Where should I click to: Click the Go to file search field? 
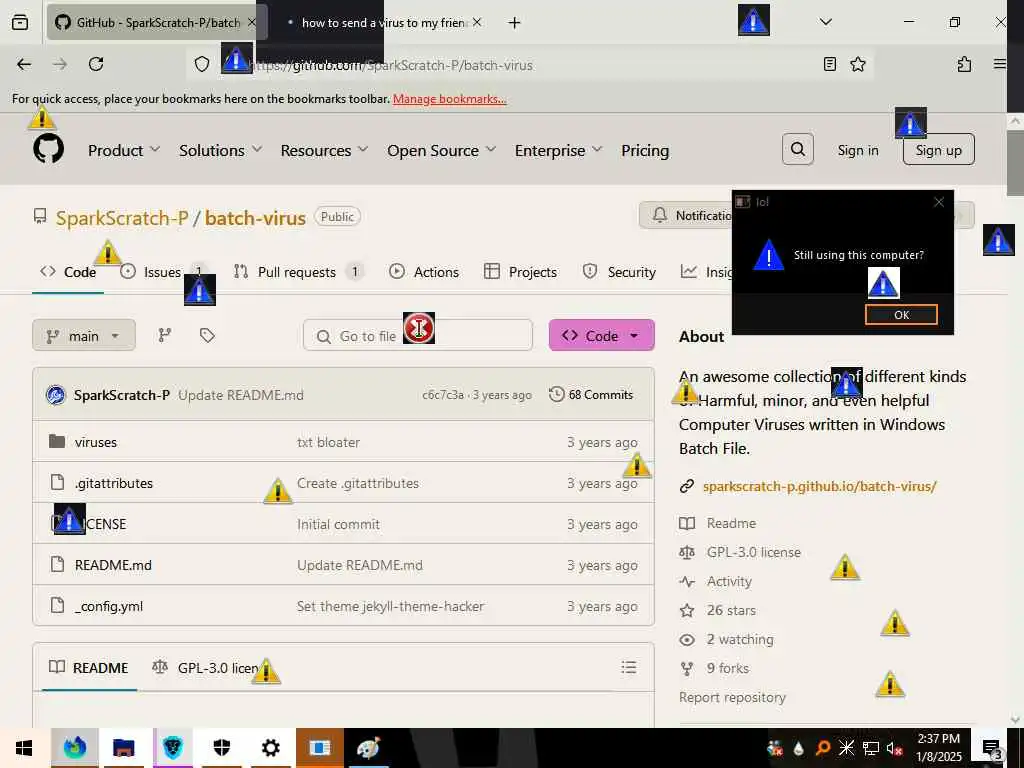tap(418, 336)
